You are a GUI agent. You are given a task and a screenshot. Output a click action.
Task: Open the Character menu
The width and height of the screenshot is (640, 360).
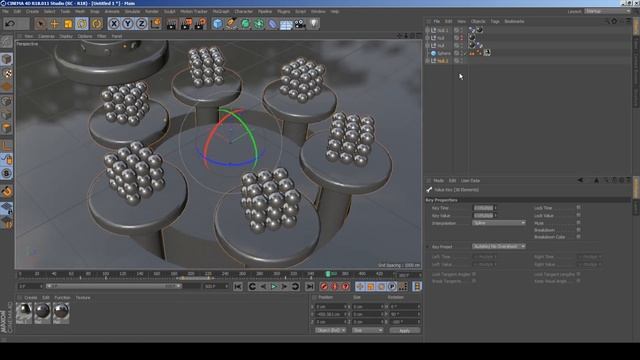[x=243, y=11]
